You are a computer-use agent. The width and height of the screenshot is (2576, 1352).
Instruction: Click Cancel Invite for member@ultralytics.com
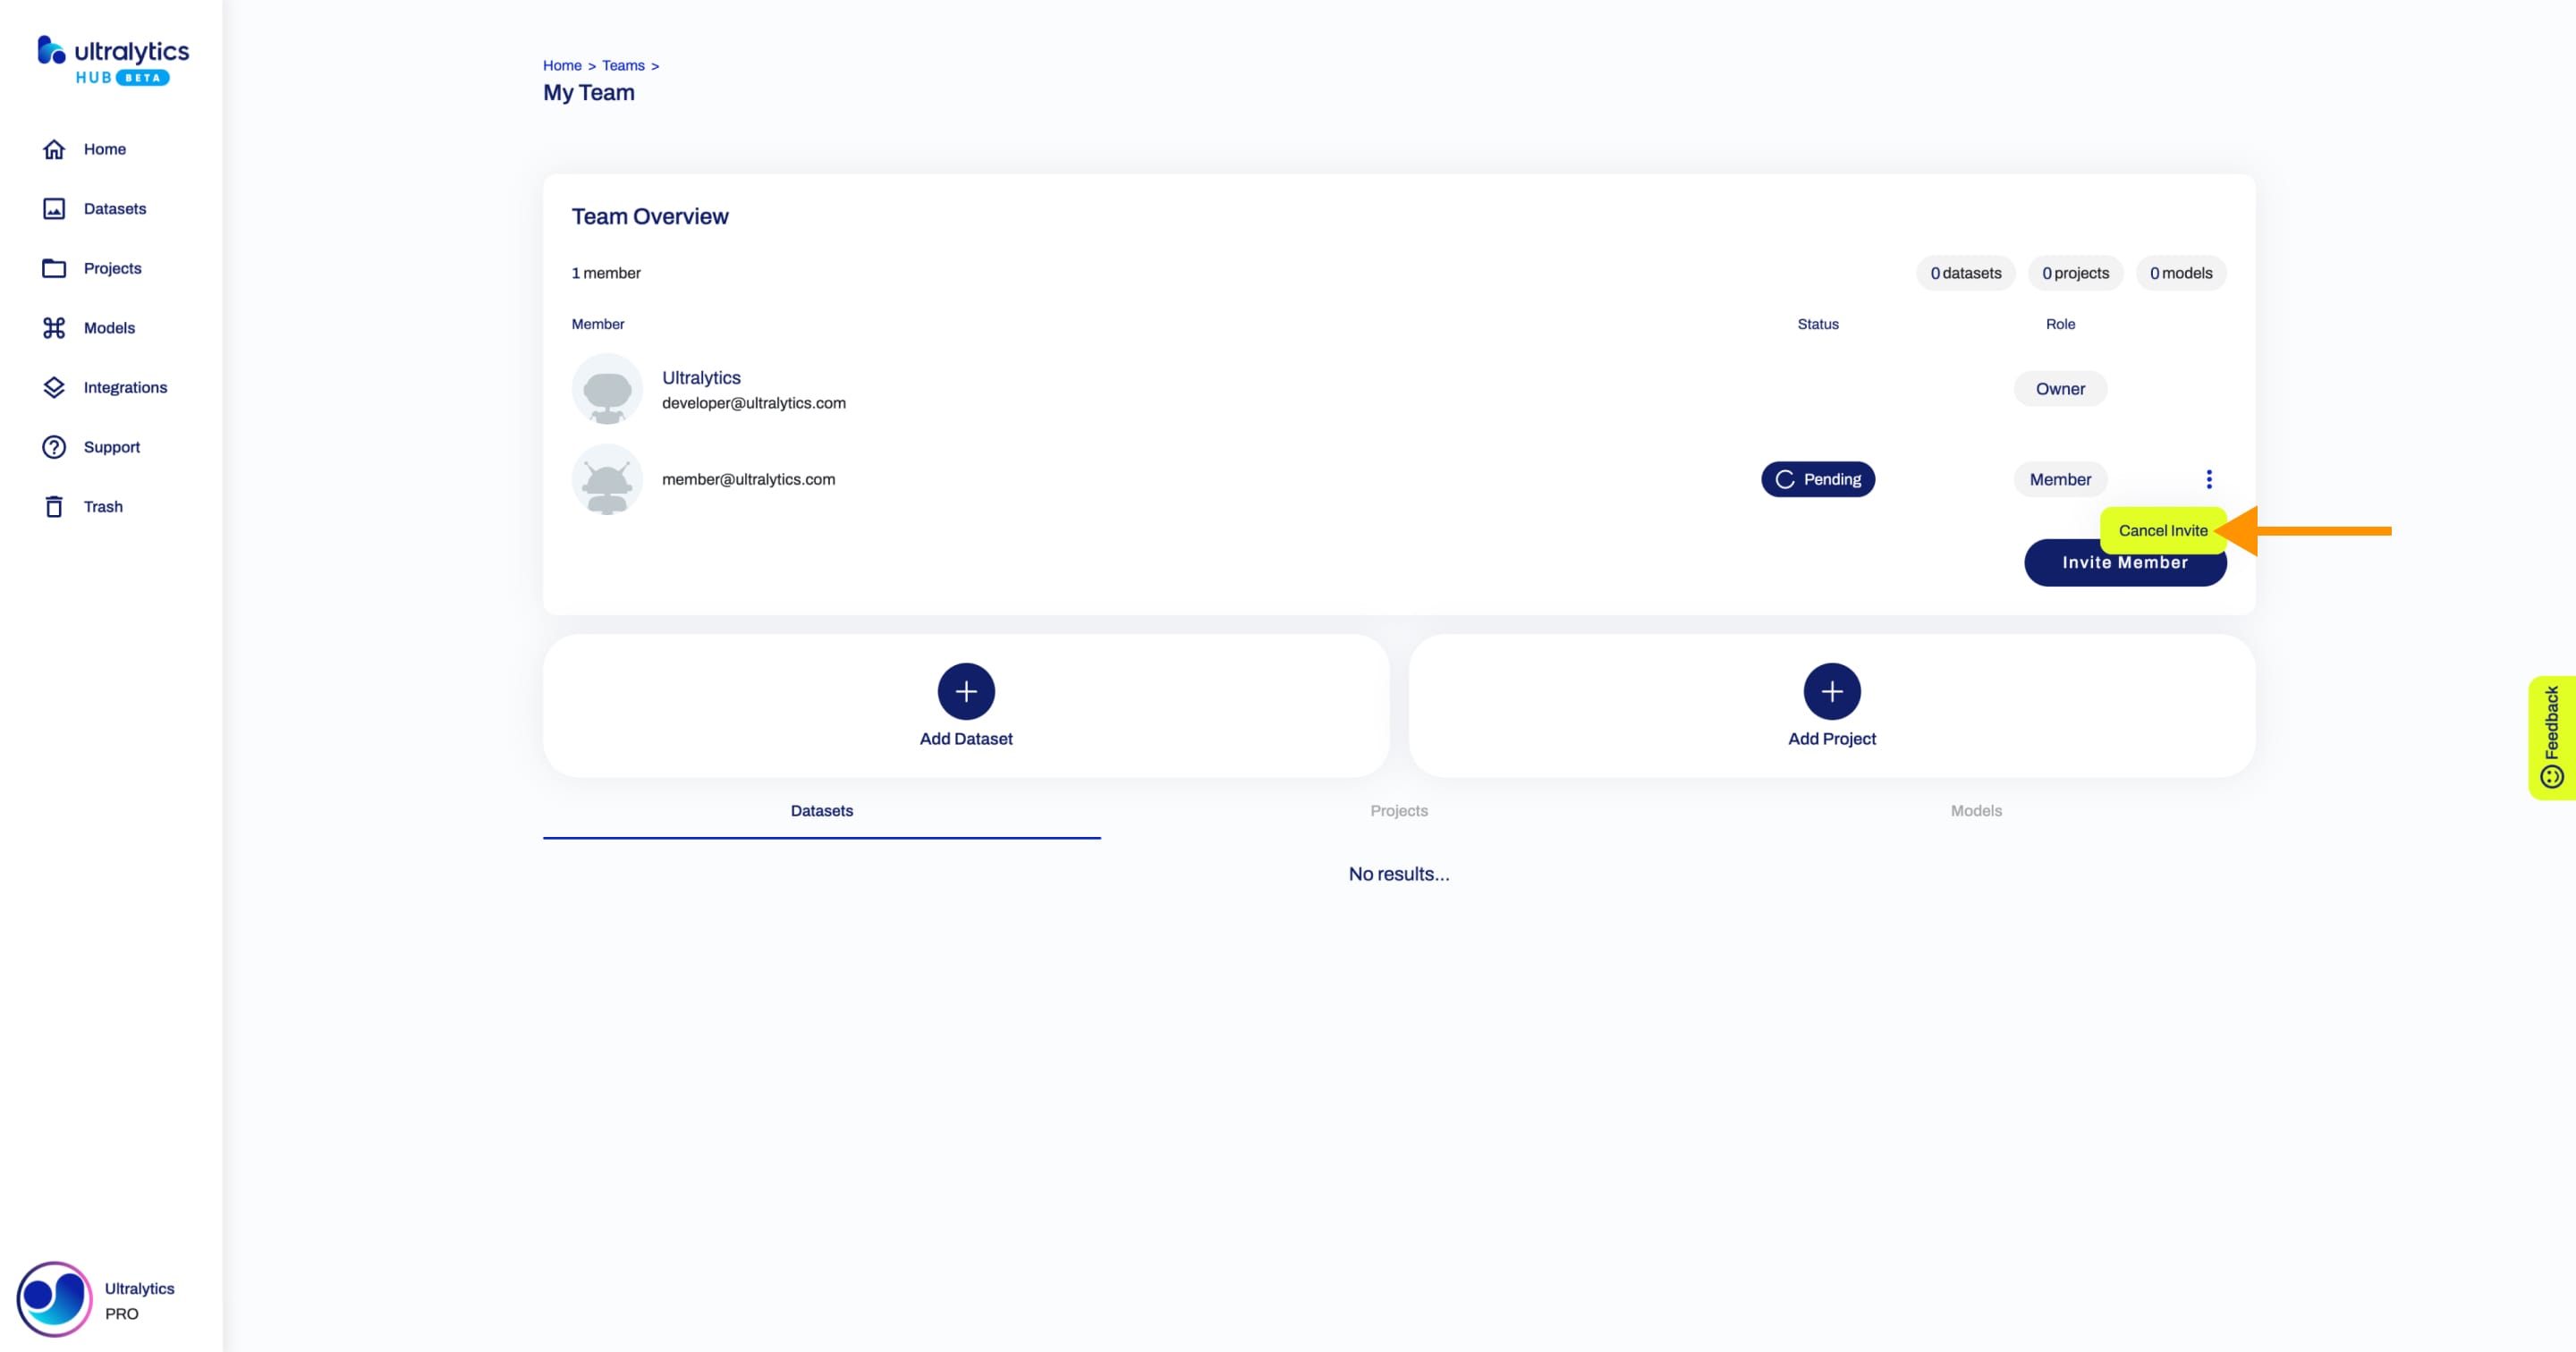(2162, 528)
